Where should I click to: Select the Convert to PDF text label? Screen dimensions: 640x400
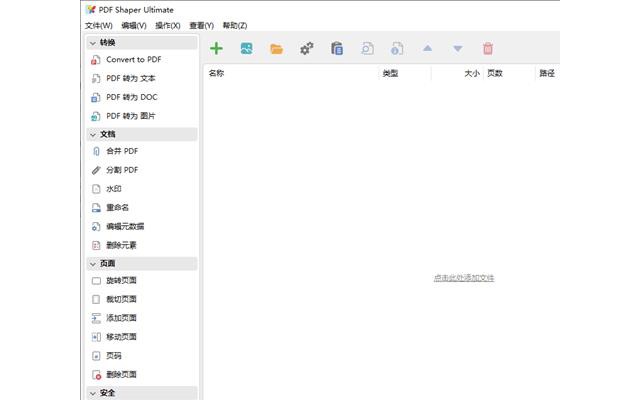pos(133,60)
